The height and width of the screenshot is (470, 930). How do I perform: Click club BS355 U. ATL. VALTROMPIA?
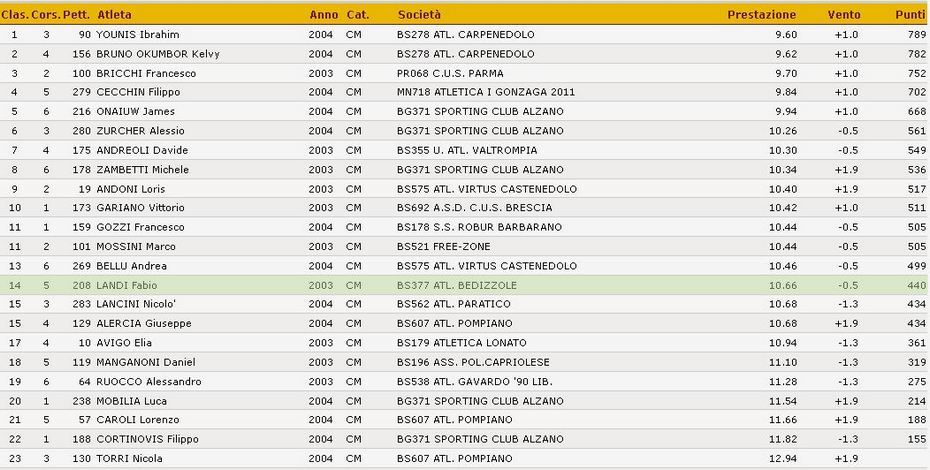(467, 150)
